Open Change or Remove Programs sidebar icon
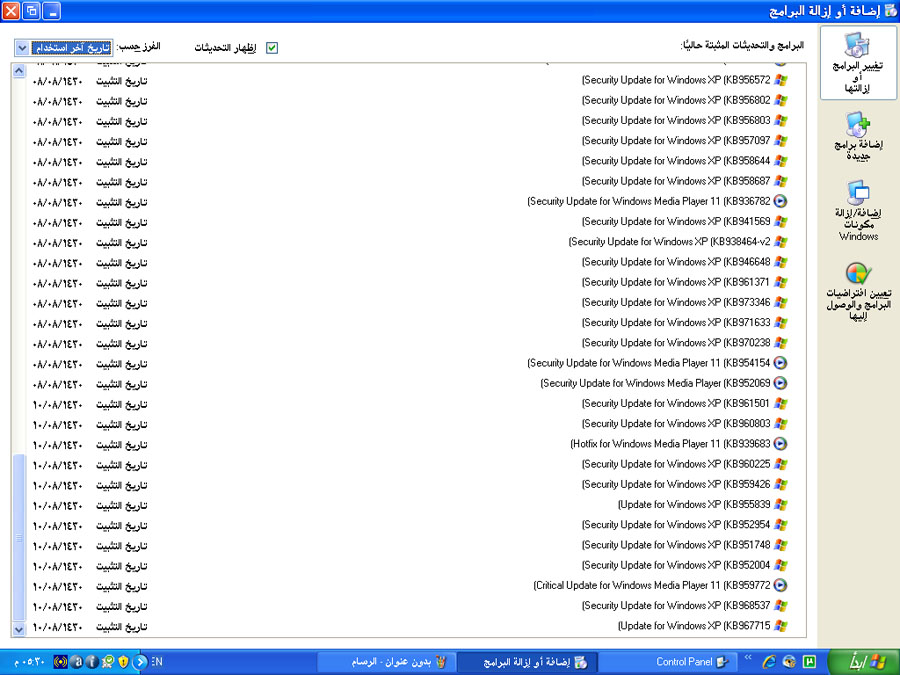Image resolution: width=900 pixels, height=675 pixels. point(858,63)
